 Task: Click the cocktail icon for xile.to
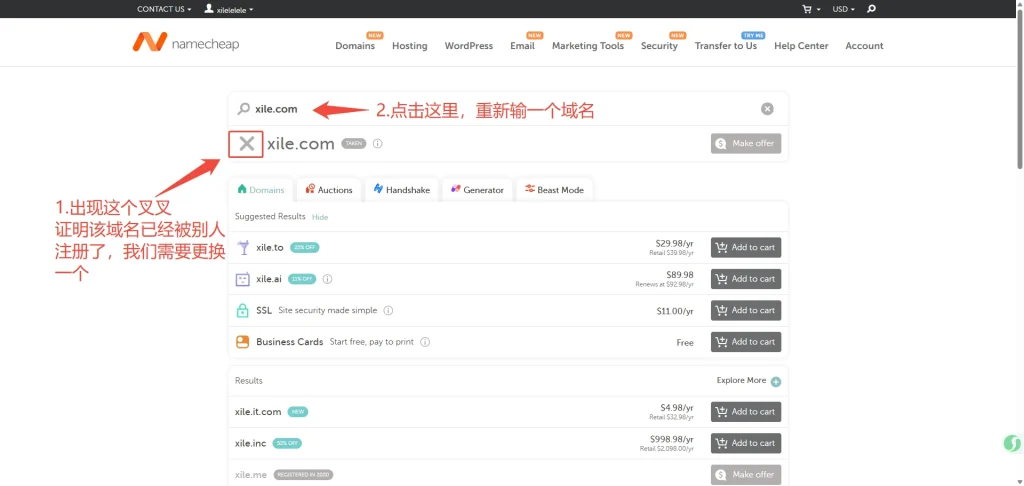click(243, 248)
